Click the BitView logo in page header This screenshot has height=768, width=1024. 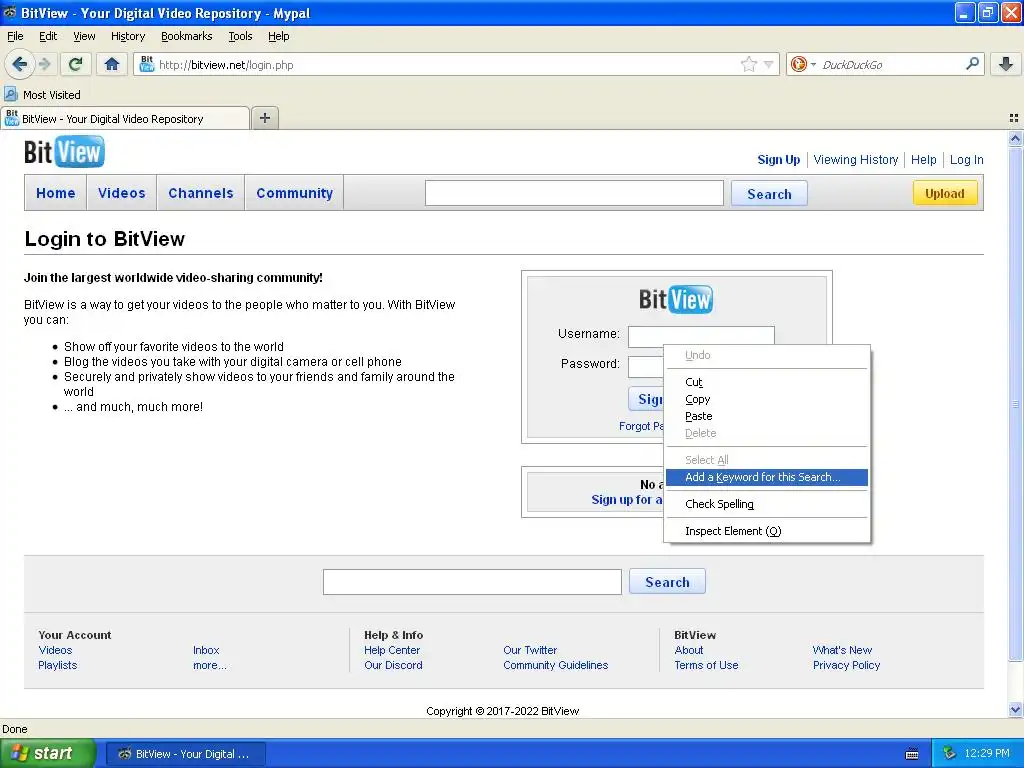coord(64,152)
